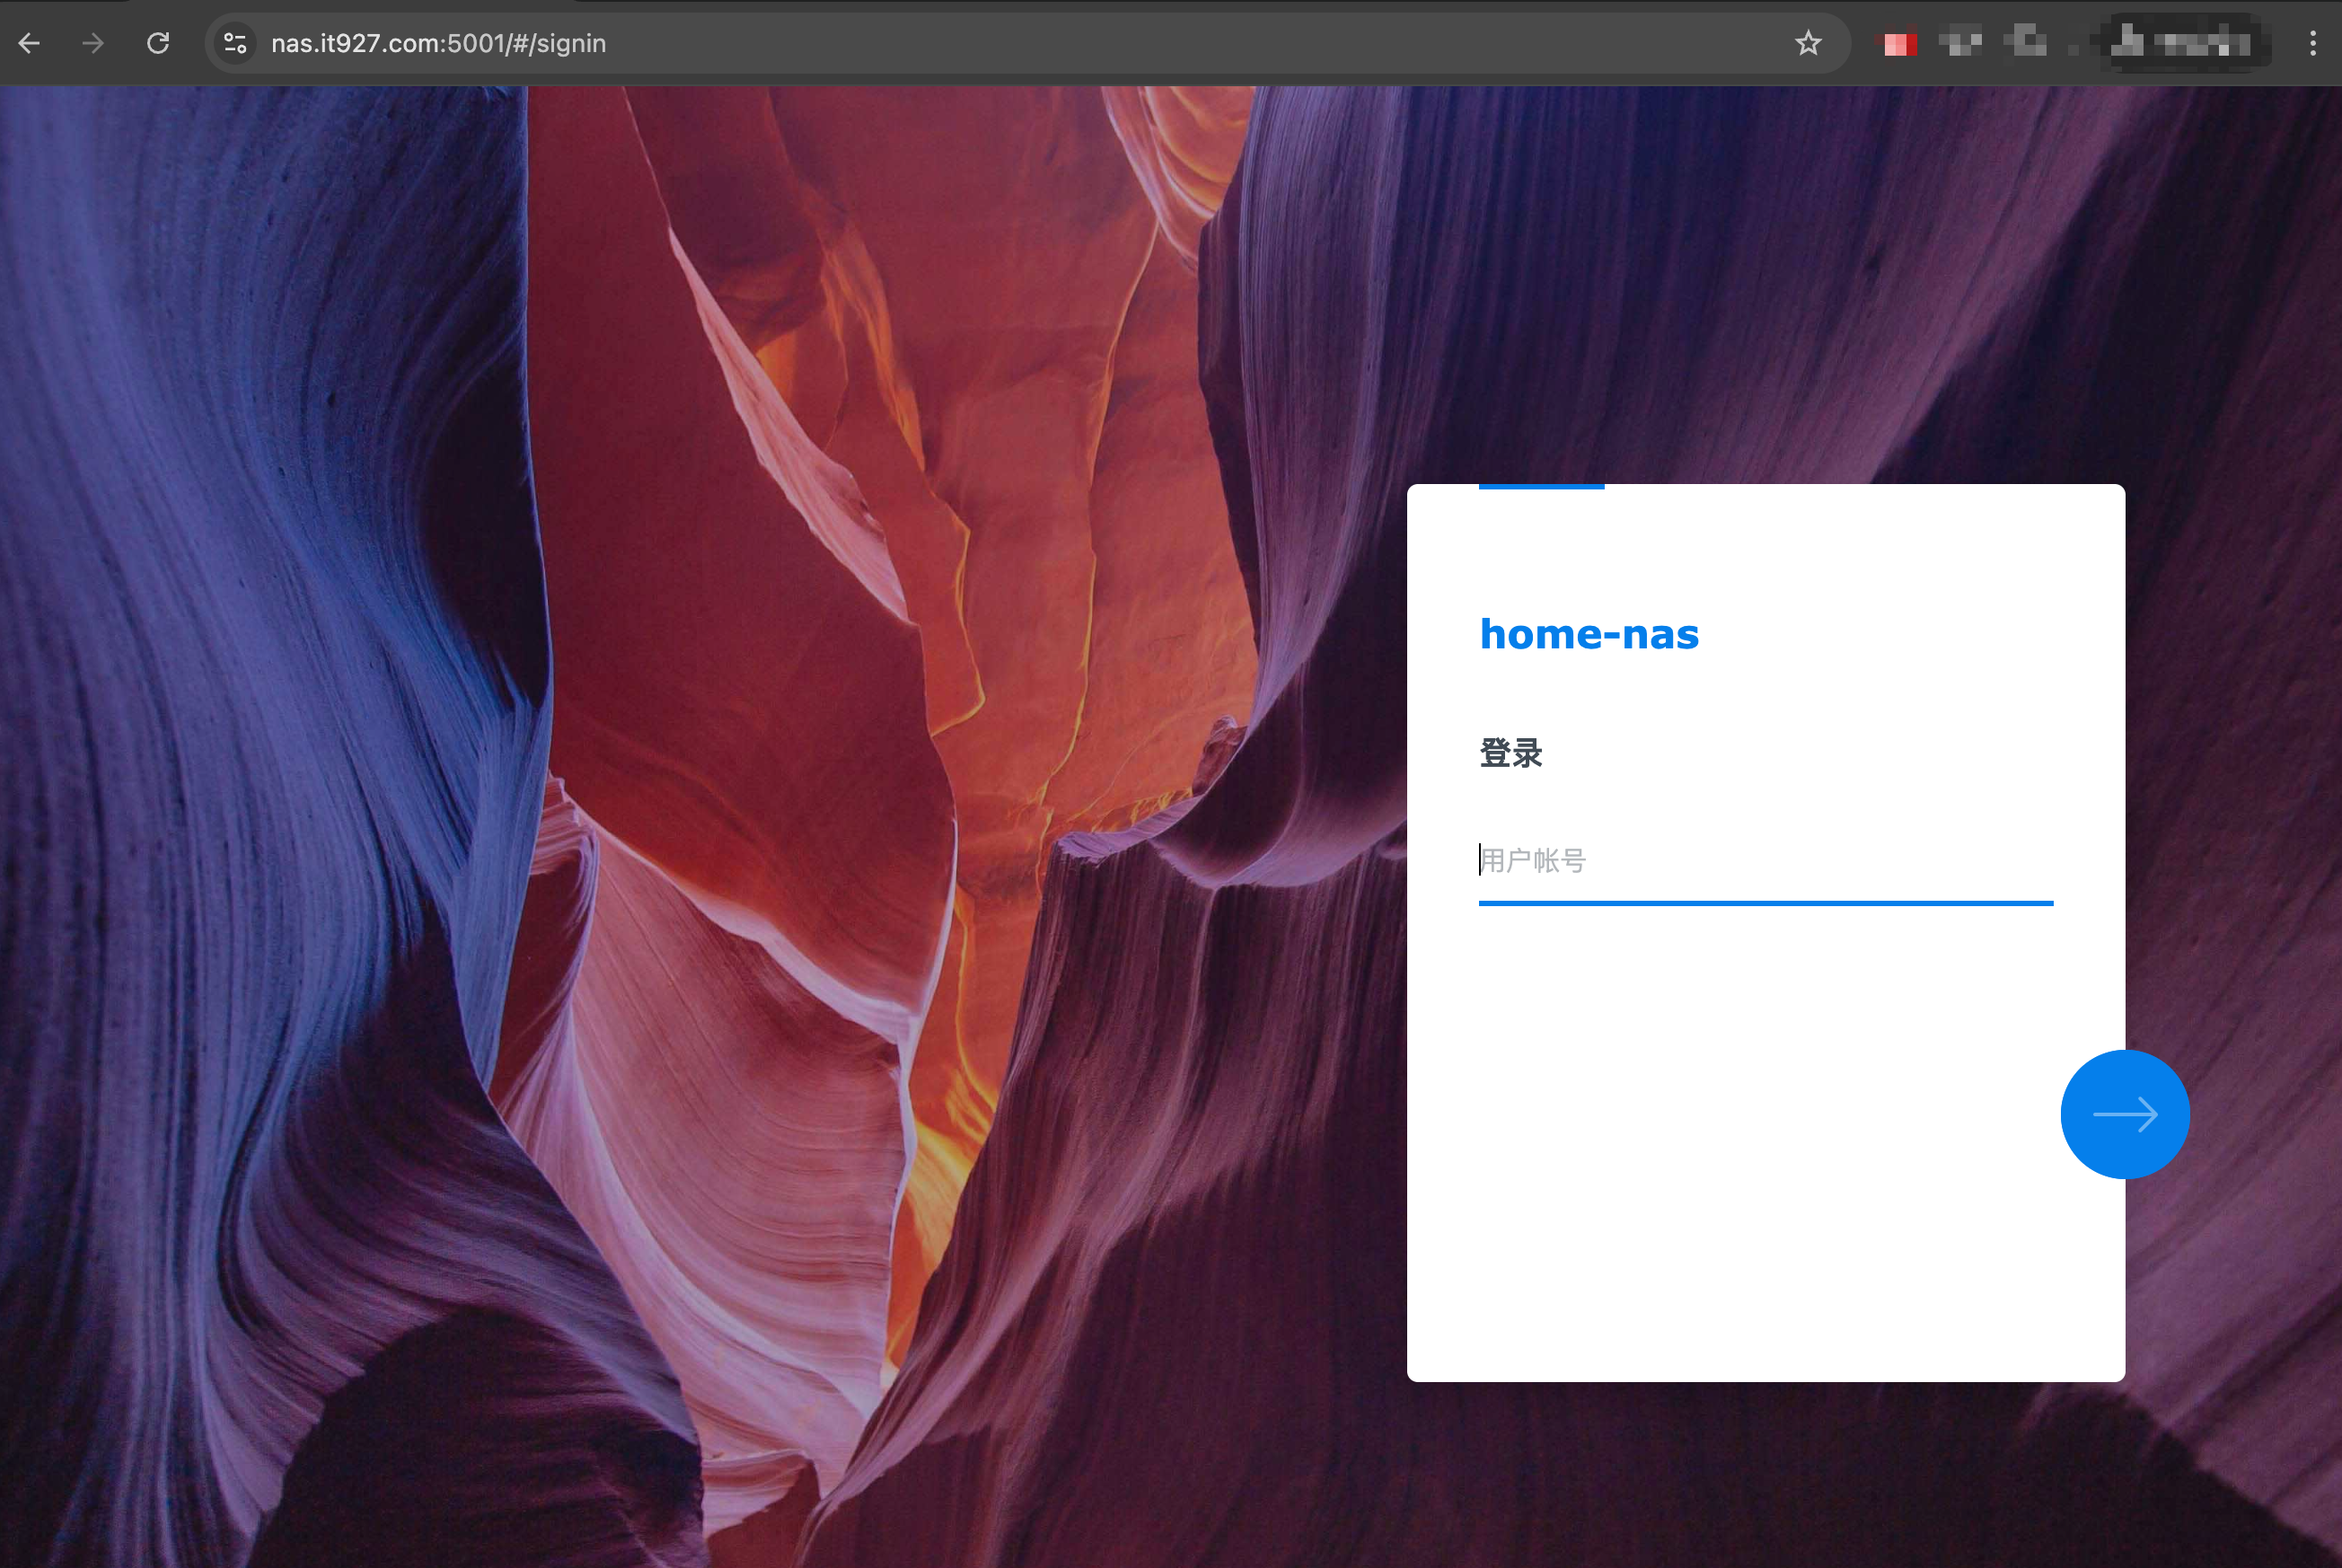Open Chrome's three-dot menu

click(2312, 43)
